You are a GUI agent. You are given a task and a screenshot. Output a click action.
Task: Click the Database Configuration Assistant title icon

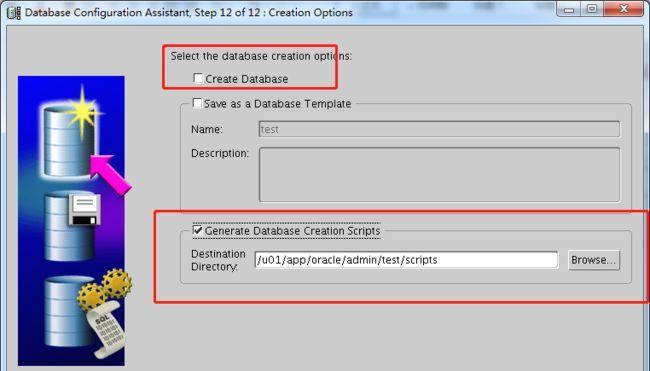click(x=14, y=12)
